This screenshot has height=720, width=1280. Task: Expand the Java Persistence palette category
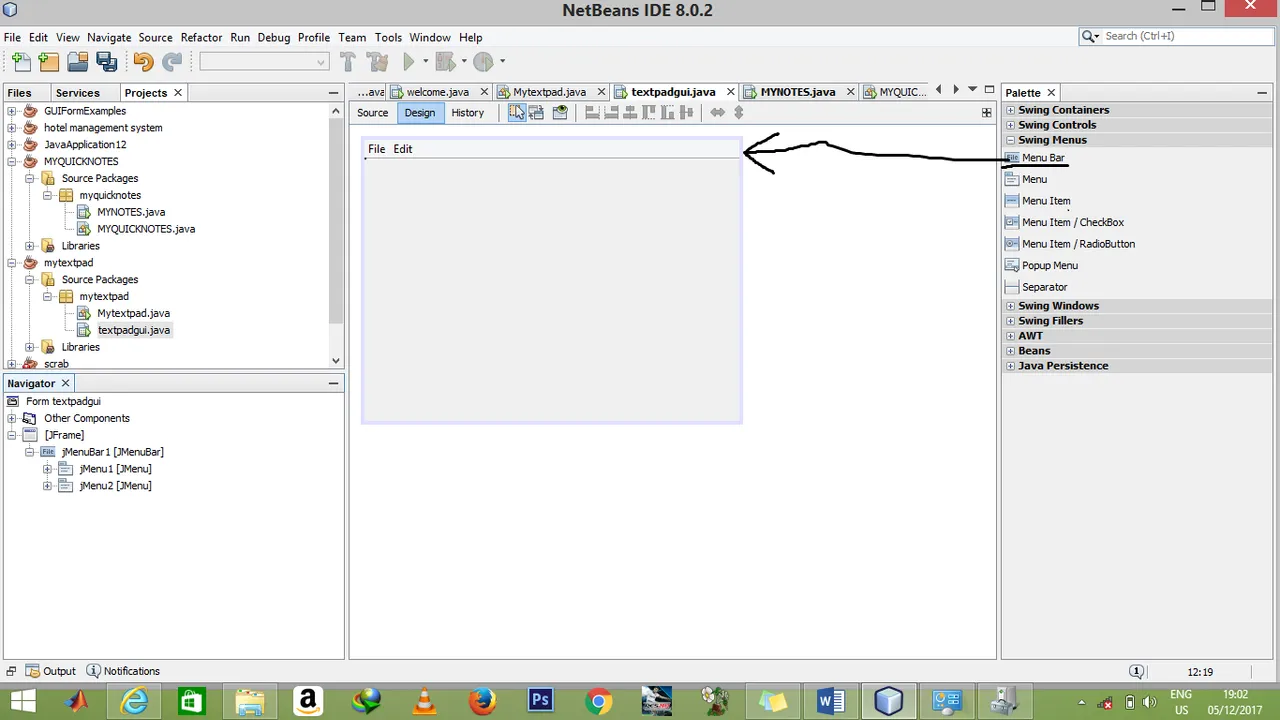1011,366
